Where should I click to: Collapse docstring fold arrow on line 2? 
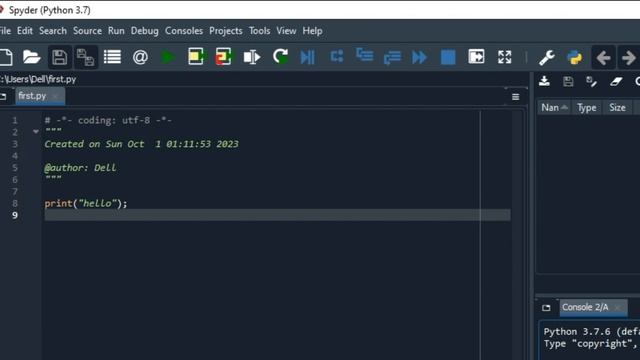coord(36,131)
